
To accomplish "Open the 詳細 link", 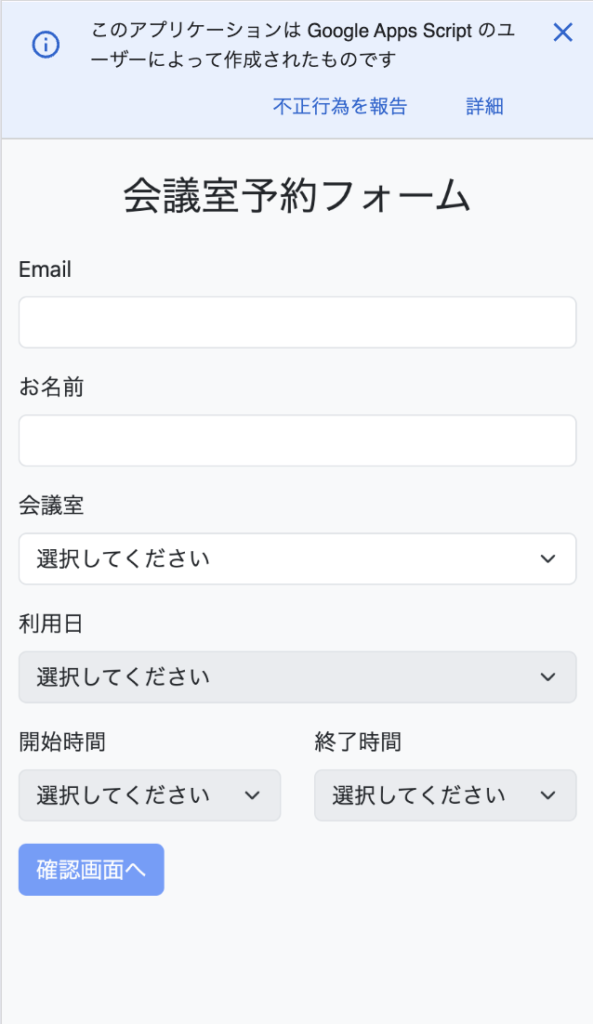I will [485, 106].
